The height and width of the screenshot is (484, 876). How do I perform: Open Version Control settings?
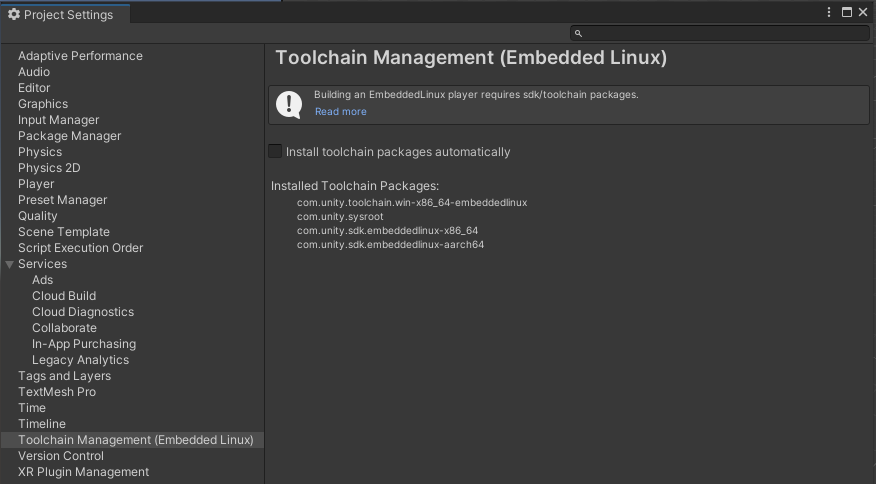[x=61, y=456]
